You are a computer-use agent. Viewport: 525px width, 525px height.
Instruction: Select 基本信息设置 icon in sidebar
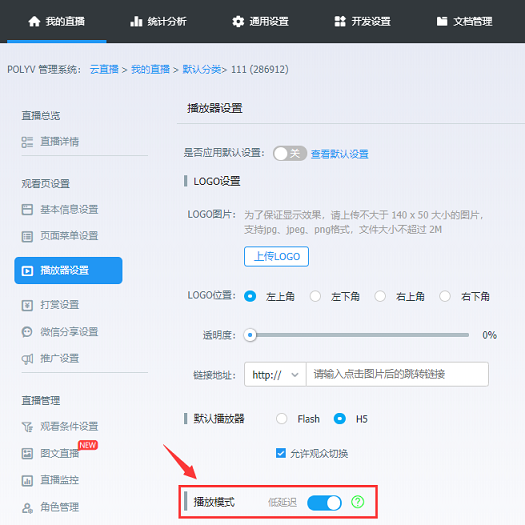[x=27, y=210]
